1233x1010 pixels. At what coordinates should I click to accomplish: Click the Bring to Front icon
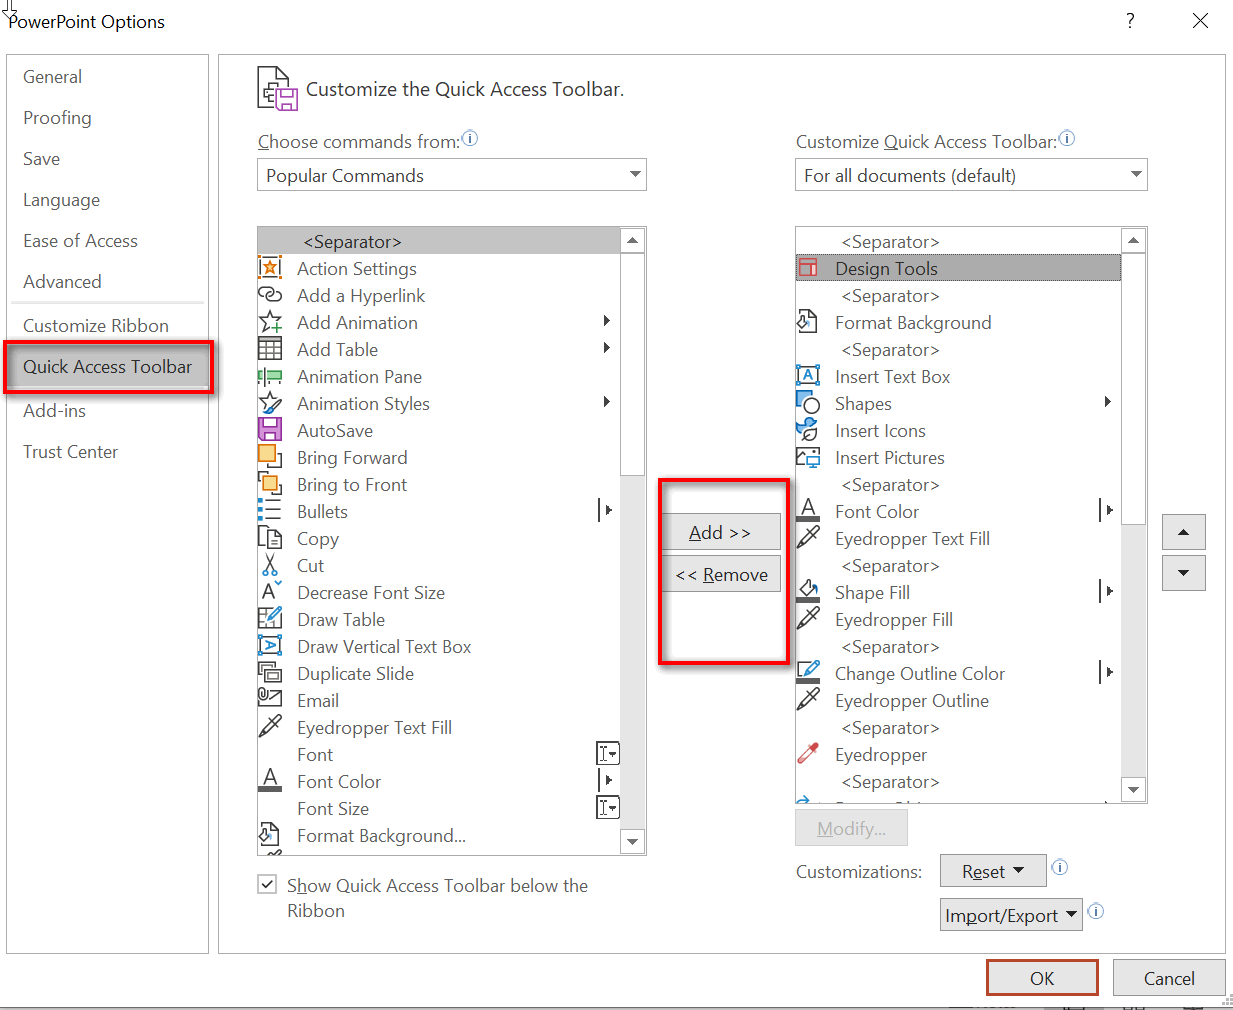tap(270, 484)
